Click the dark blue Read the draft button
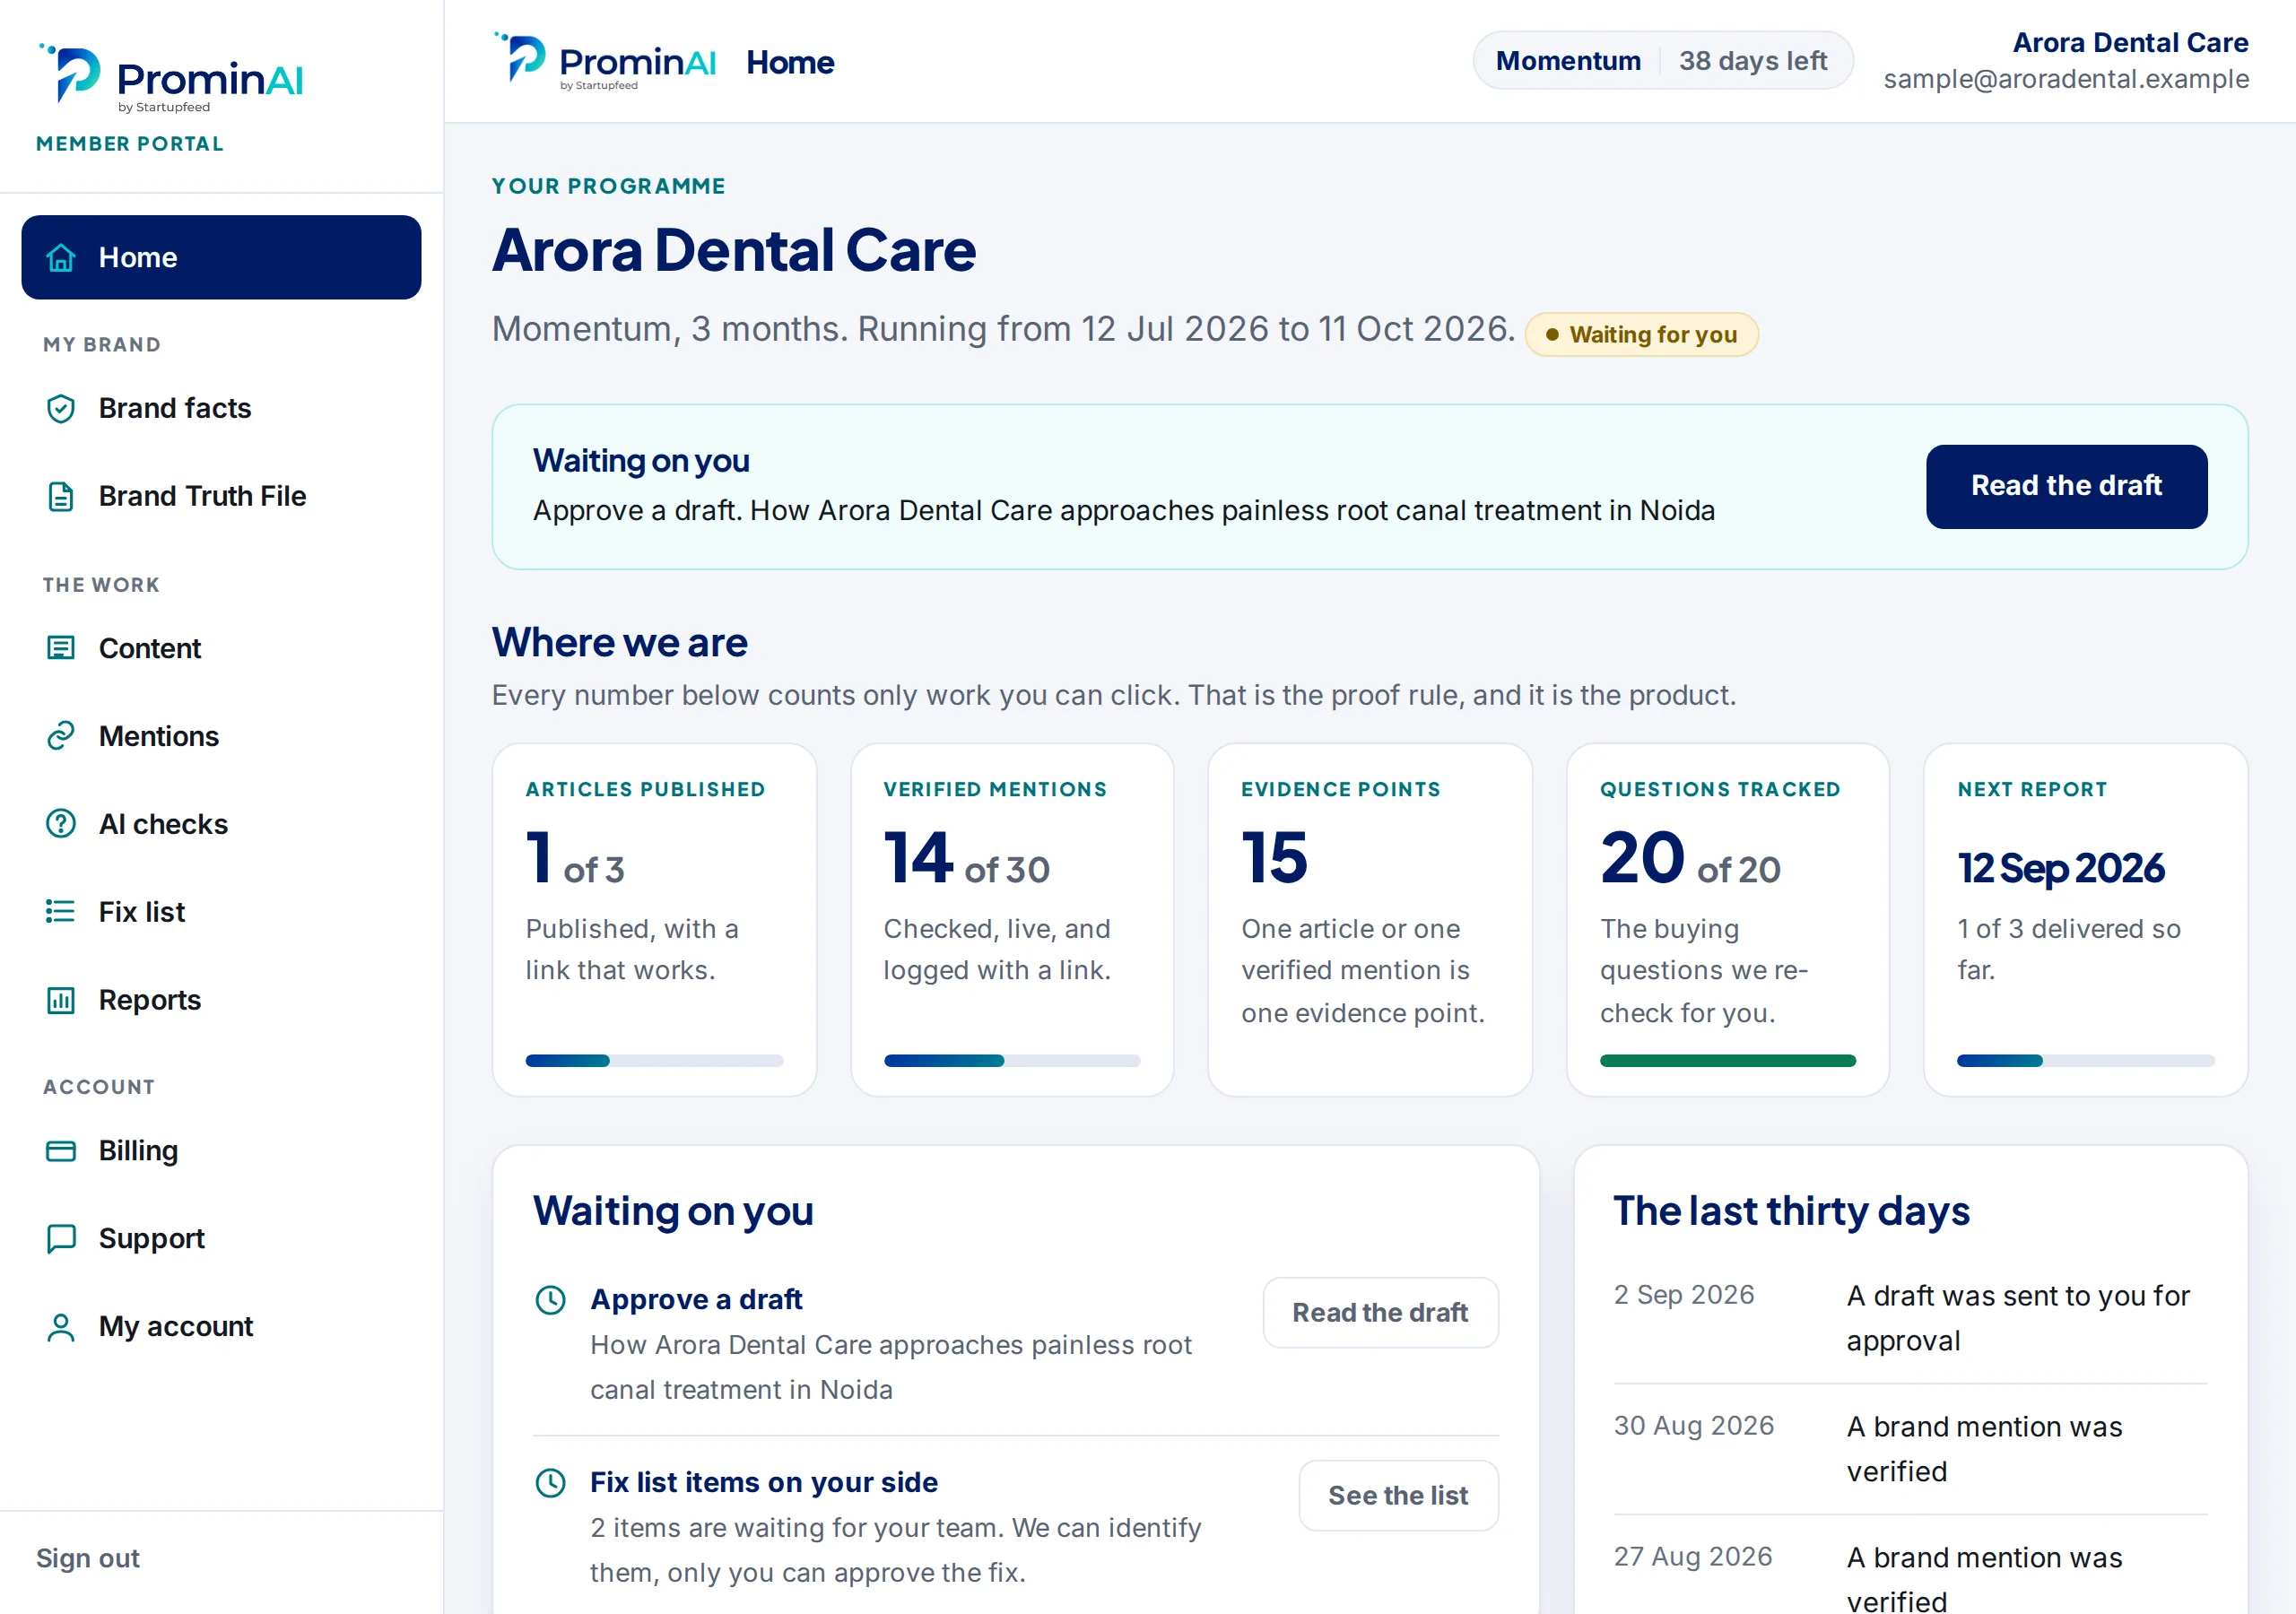 [x=2066, y=486]
